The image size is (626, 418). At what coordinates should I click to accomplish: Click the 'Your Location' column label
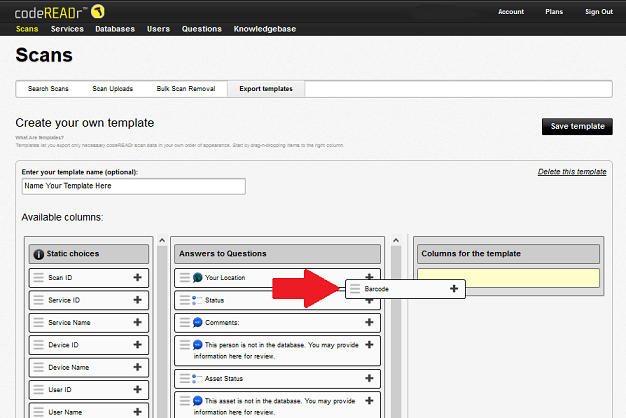point(225,277)
